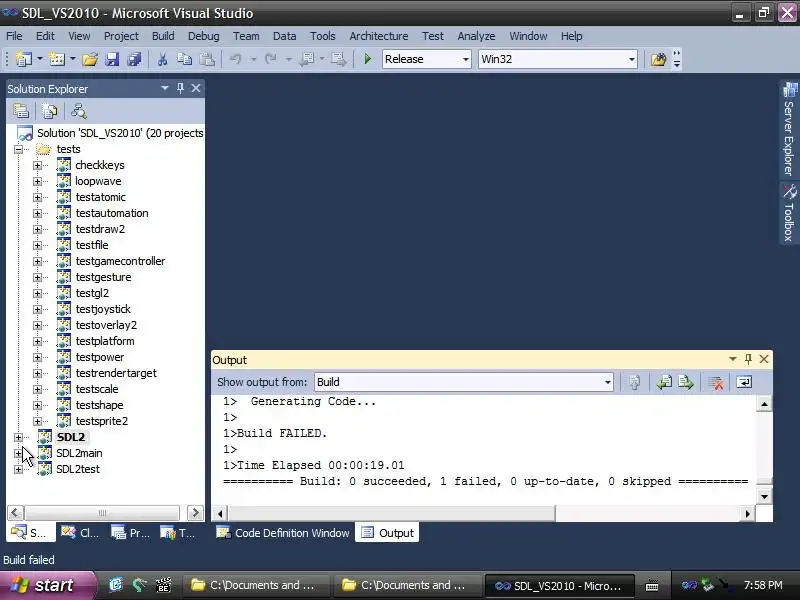Image resolution: width=800 pixels, height=600 pixels.
Task: Click the Navigate Backward toolbar icon
Action: click(x=307, y=59)
